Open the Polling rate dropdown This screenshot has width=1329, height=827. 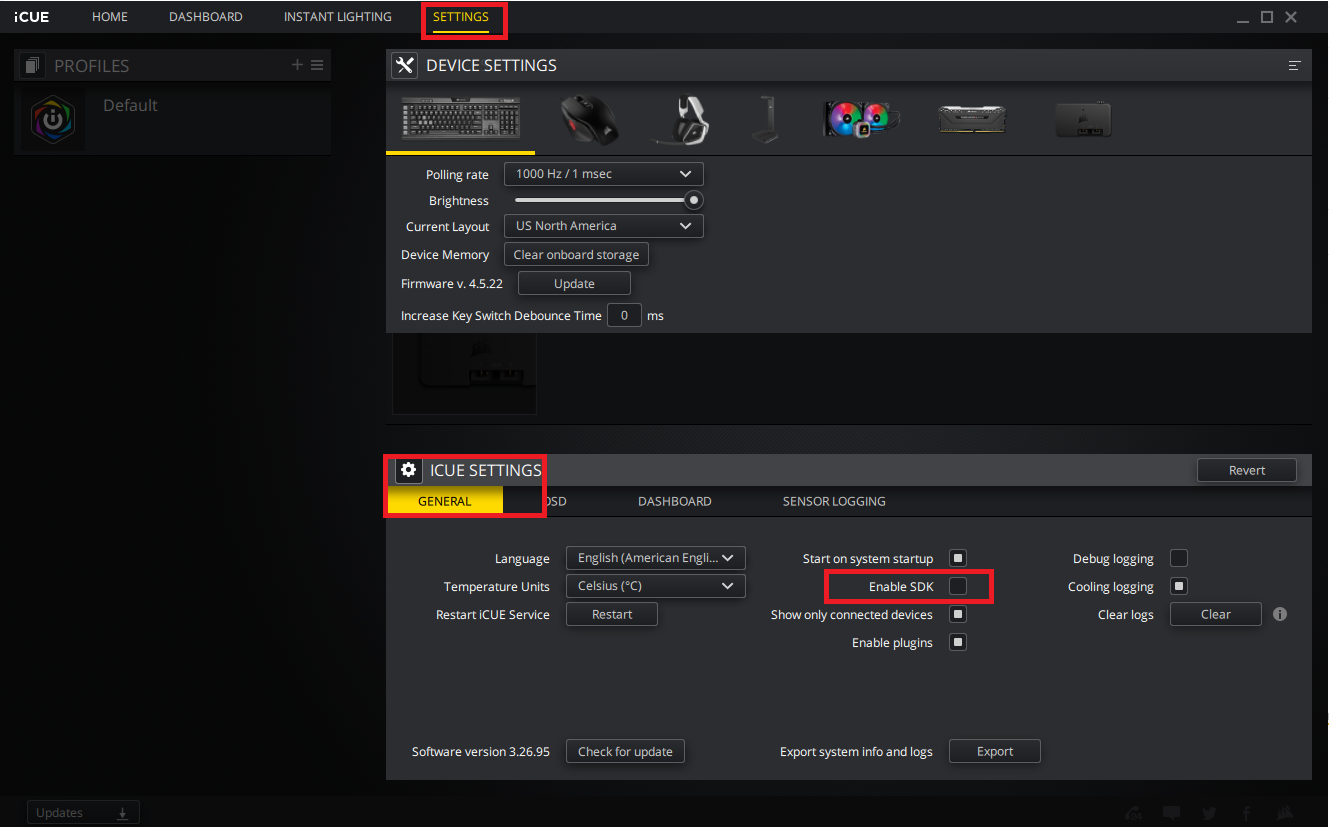(604, 174)
